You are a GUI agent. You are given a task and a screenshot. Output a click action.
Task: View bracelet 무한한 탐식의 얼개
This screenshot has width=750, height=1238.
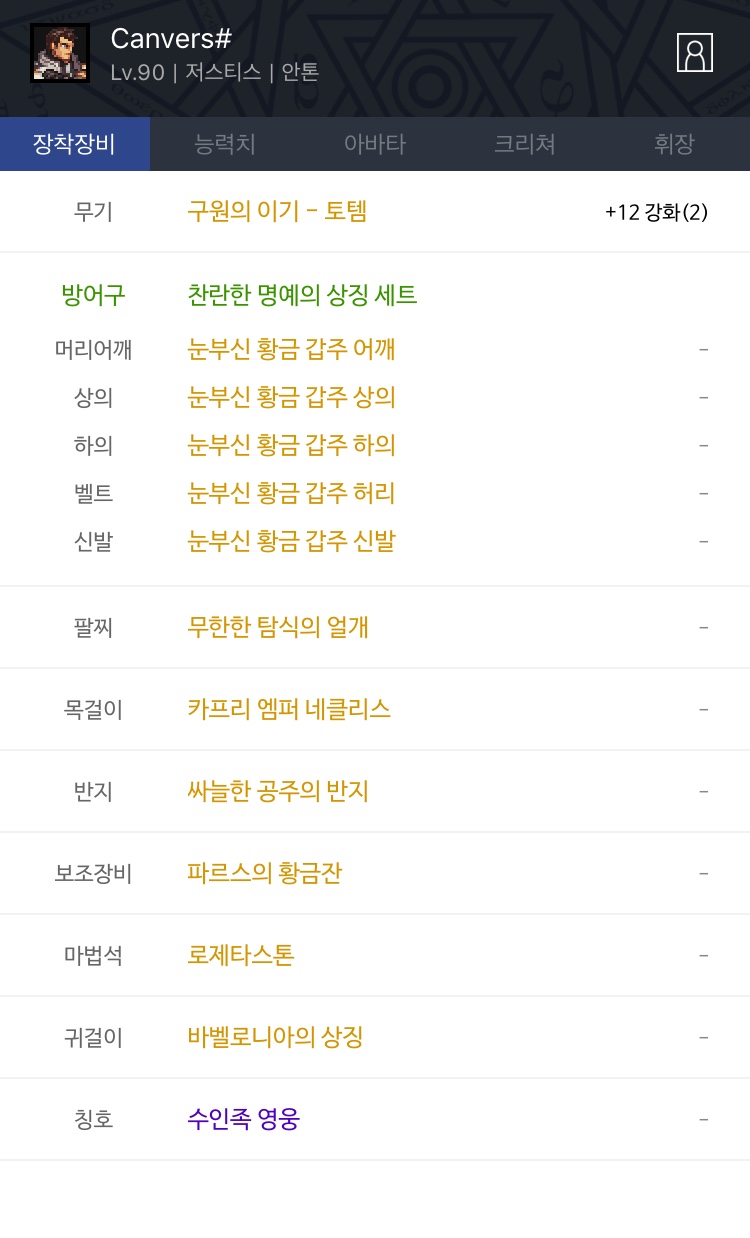(x=278, y=627)
